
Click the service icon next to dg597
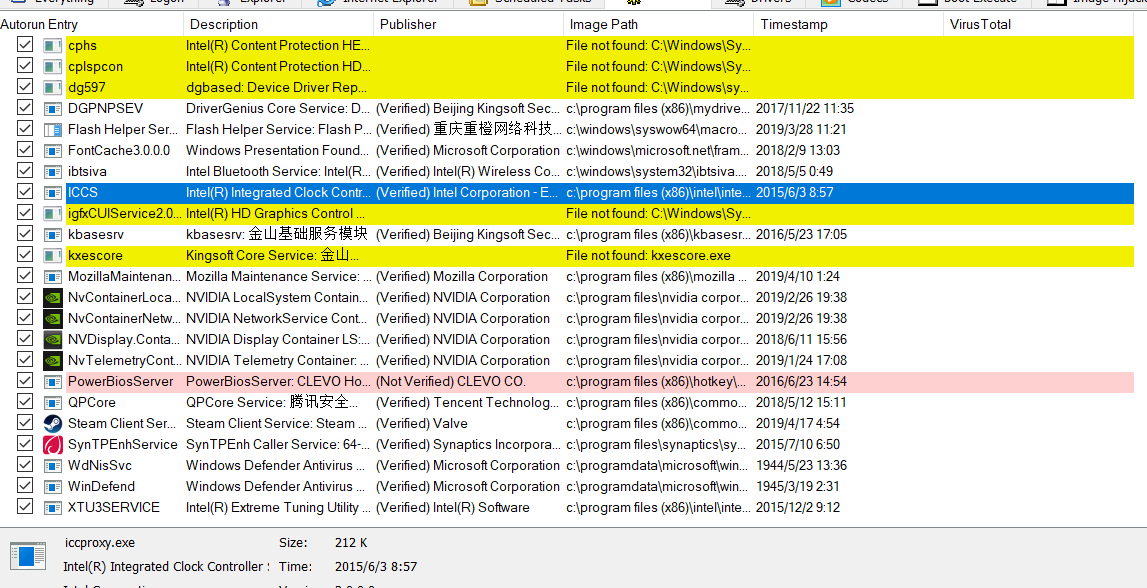pos(53,88)
